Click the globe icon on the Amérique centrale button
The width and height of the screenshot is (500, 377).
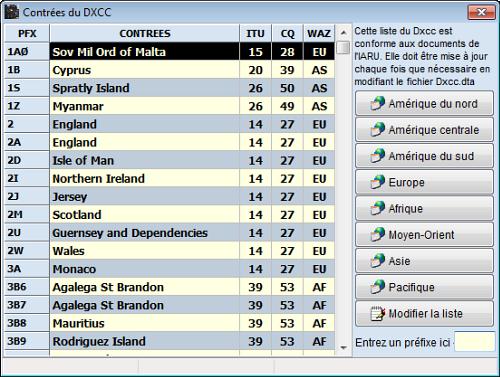[378, 129]
